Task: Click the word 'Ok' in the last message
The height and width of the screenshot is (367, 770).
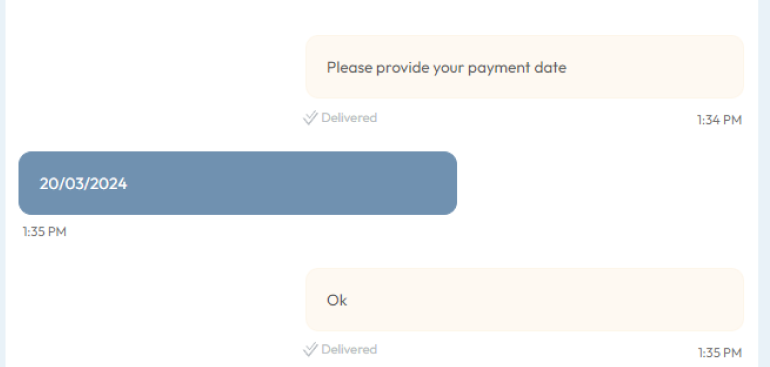Action: click(337, 300)
